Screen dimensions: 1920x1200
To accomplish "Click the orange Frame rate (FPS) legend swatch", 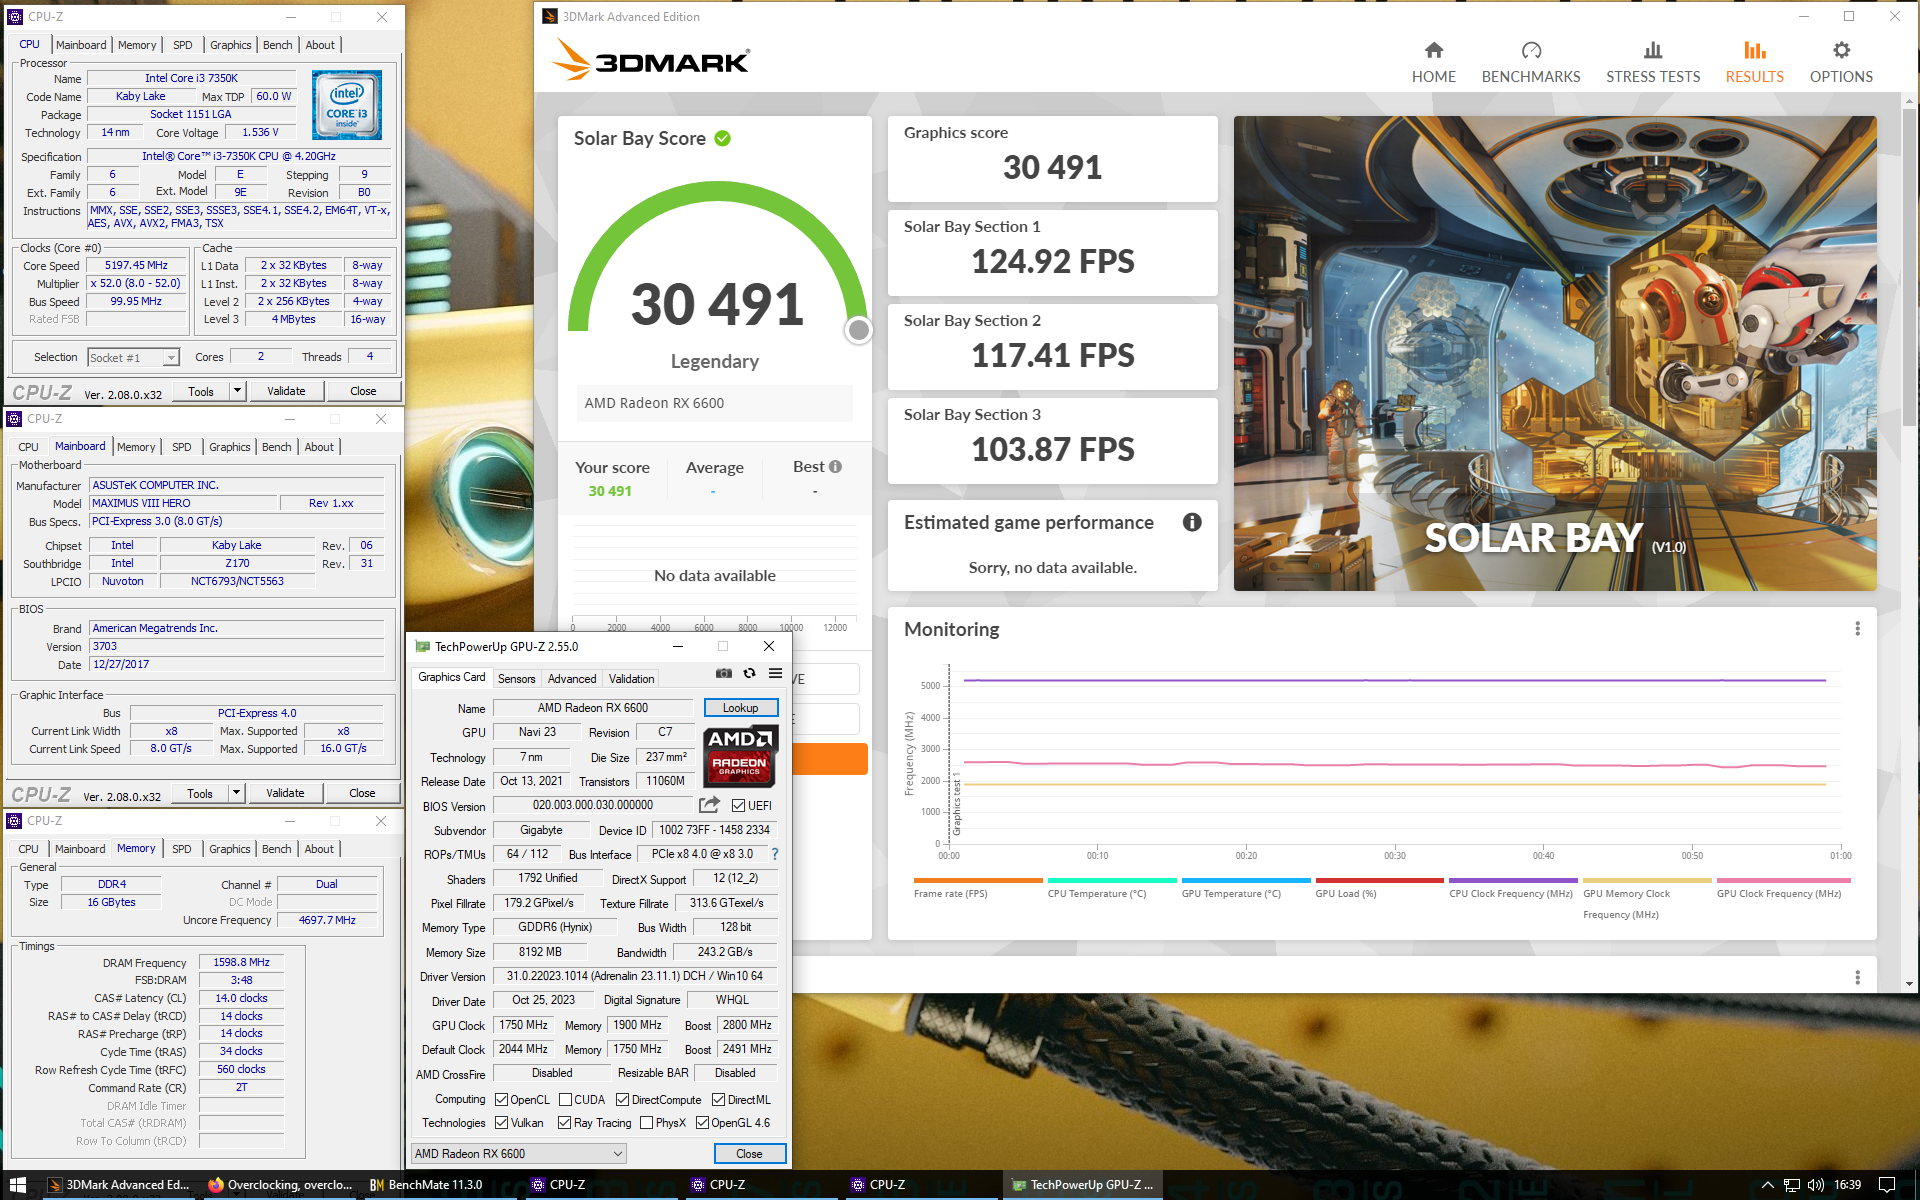I will (x=978, y=881).
